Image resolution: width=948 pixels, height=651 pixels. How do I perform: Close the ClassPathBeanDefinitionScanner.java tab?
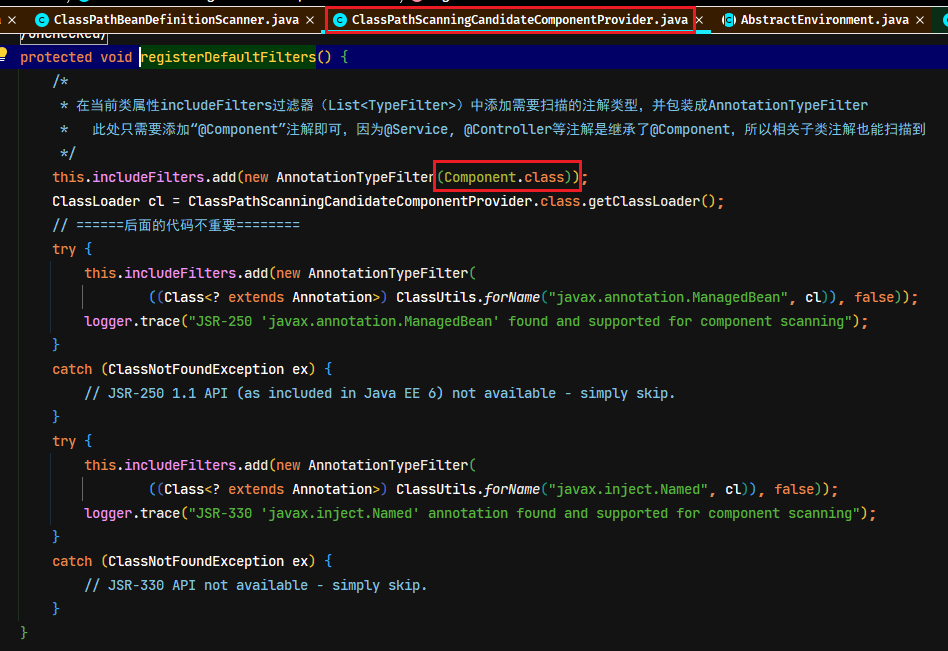tap(310, 20)
